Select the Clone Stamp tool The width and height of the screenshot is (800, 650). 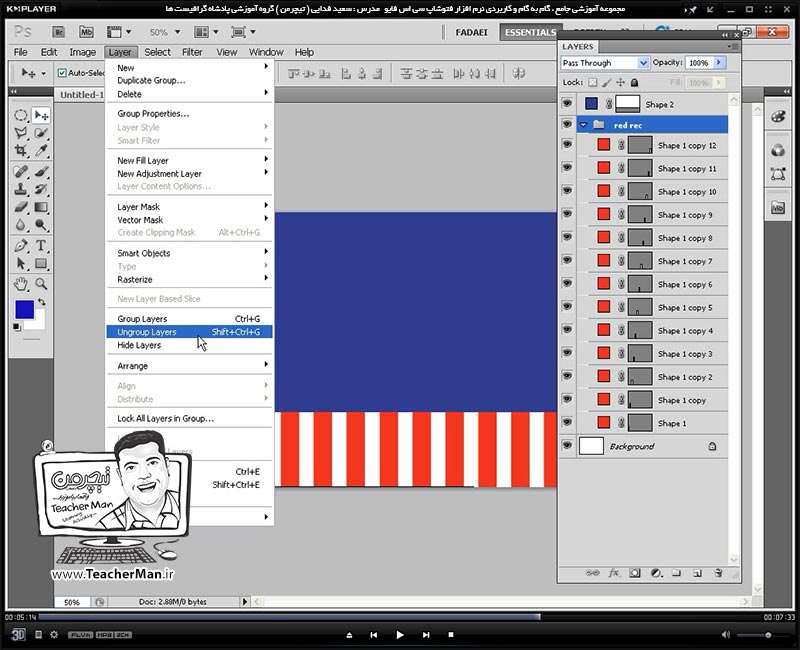coord(20,189)
